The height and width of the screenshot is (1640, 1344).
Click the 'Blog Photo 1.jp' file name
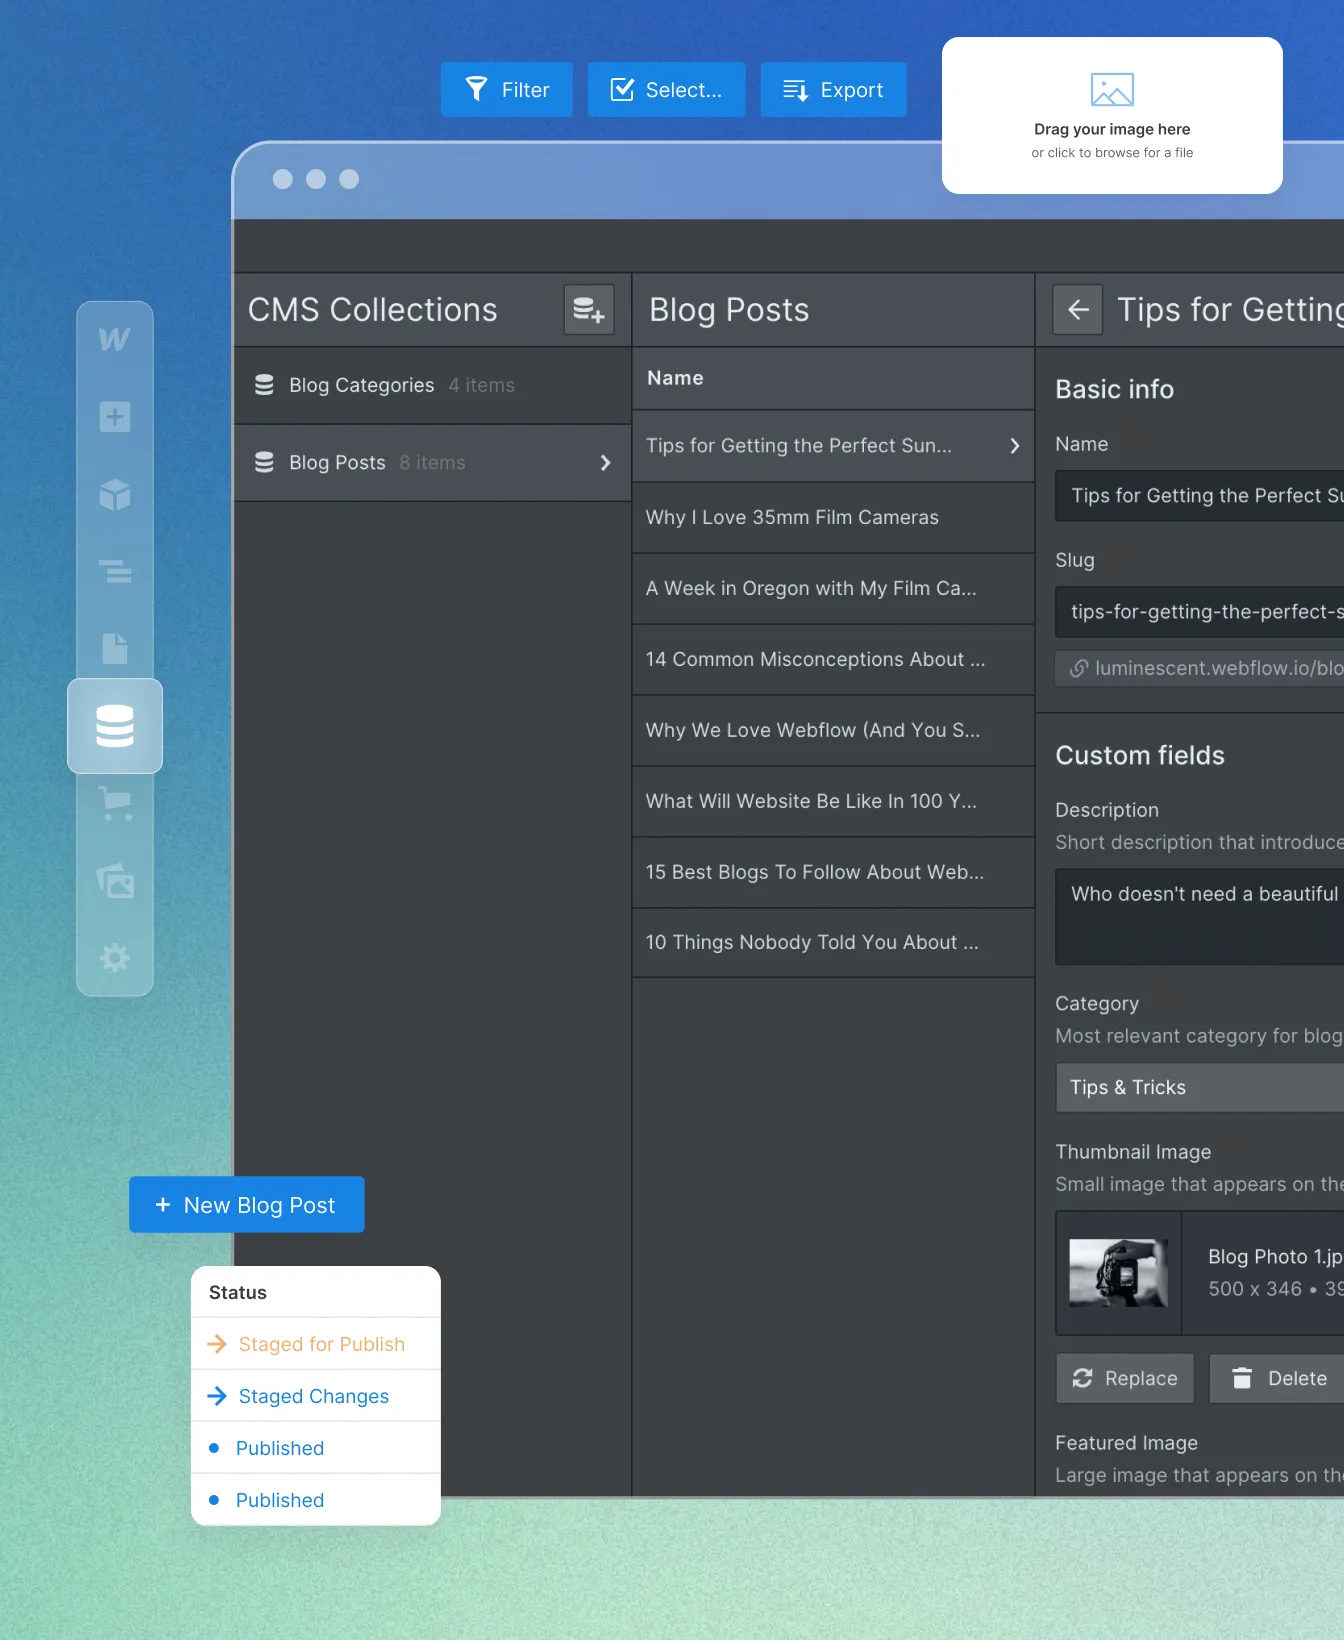pos(1276,1257)
